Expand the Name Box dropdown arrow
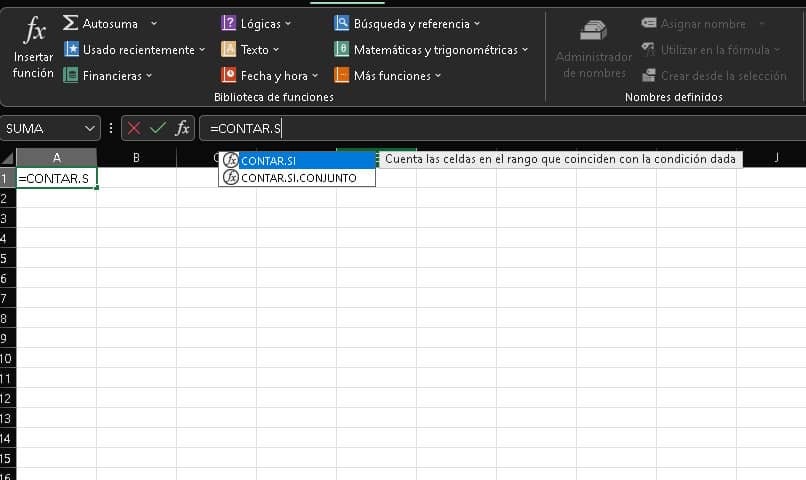Screen dimensions: 806x480 point(91,128)
